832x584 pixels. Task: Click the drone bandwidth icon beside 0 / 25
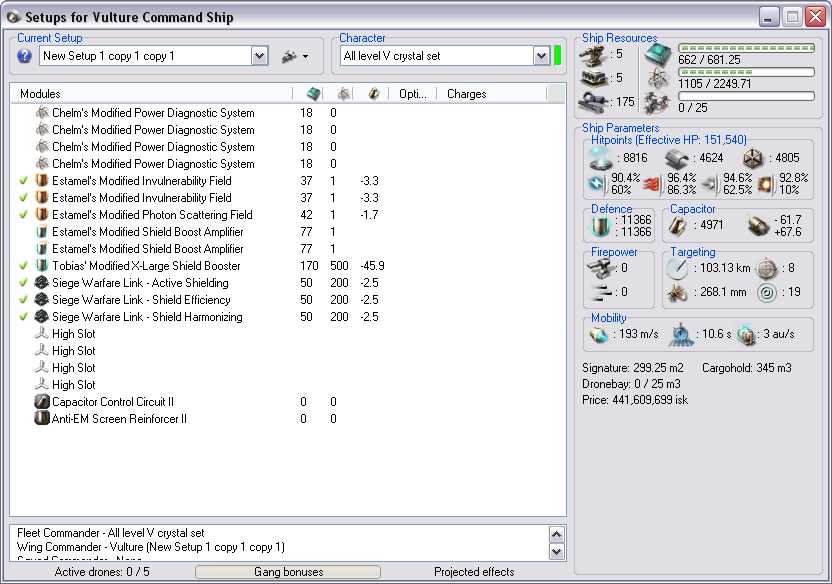tap(657, 102)
